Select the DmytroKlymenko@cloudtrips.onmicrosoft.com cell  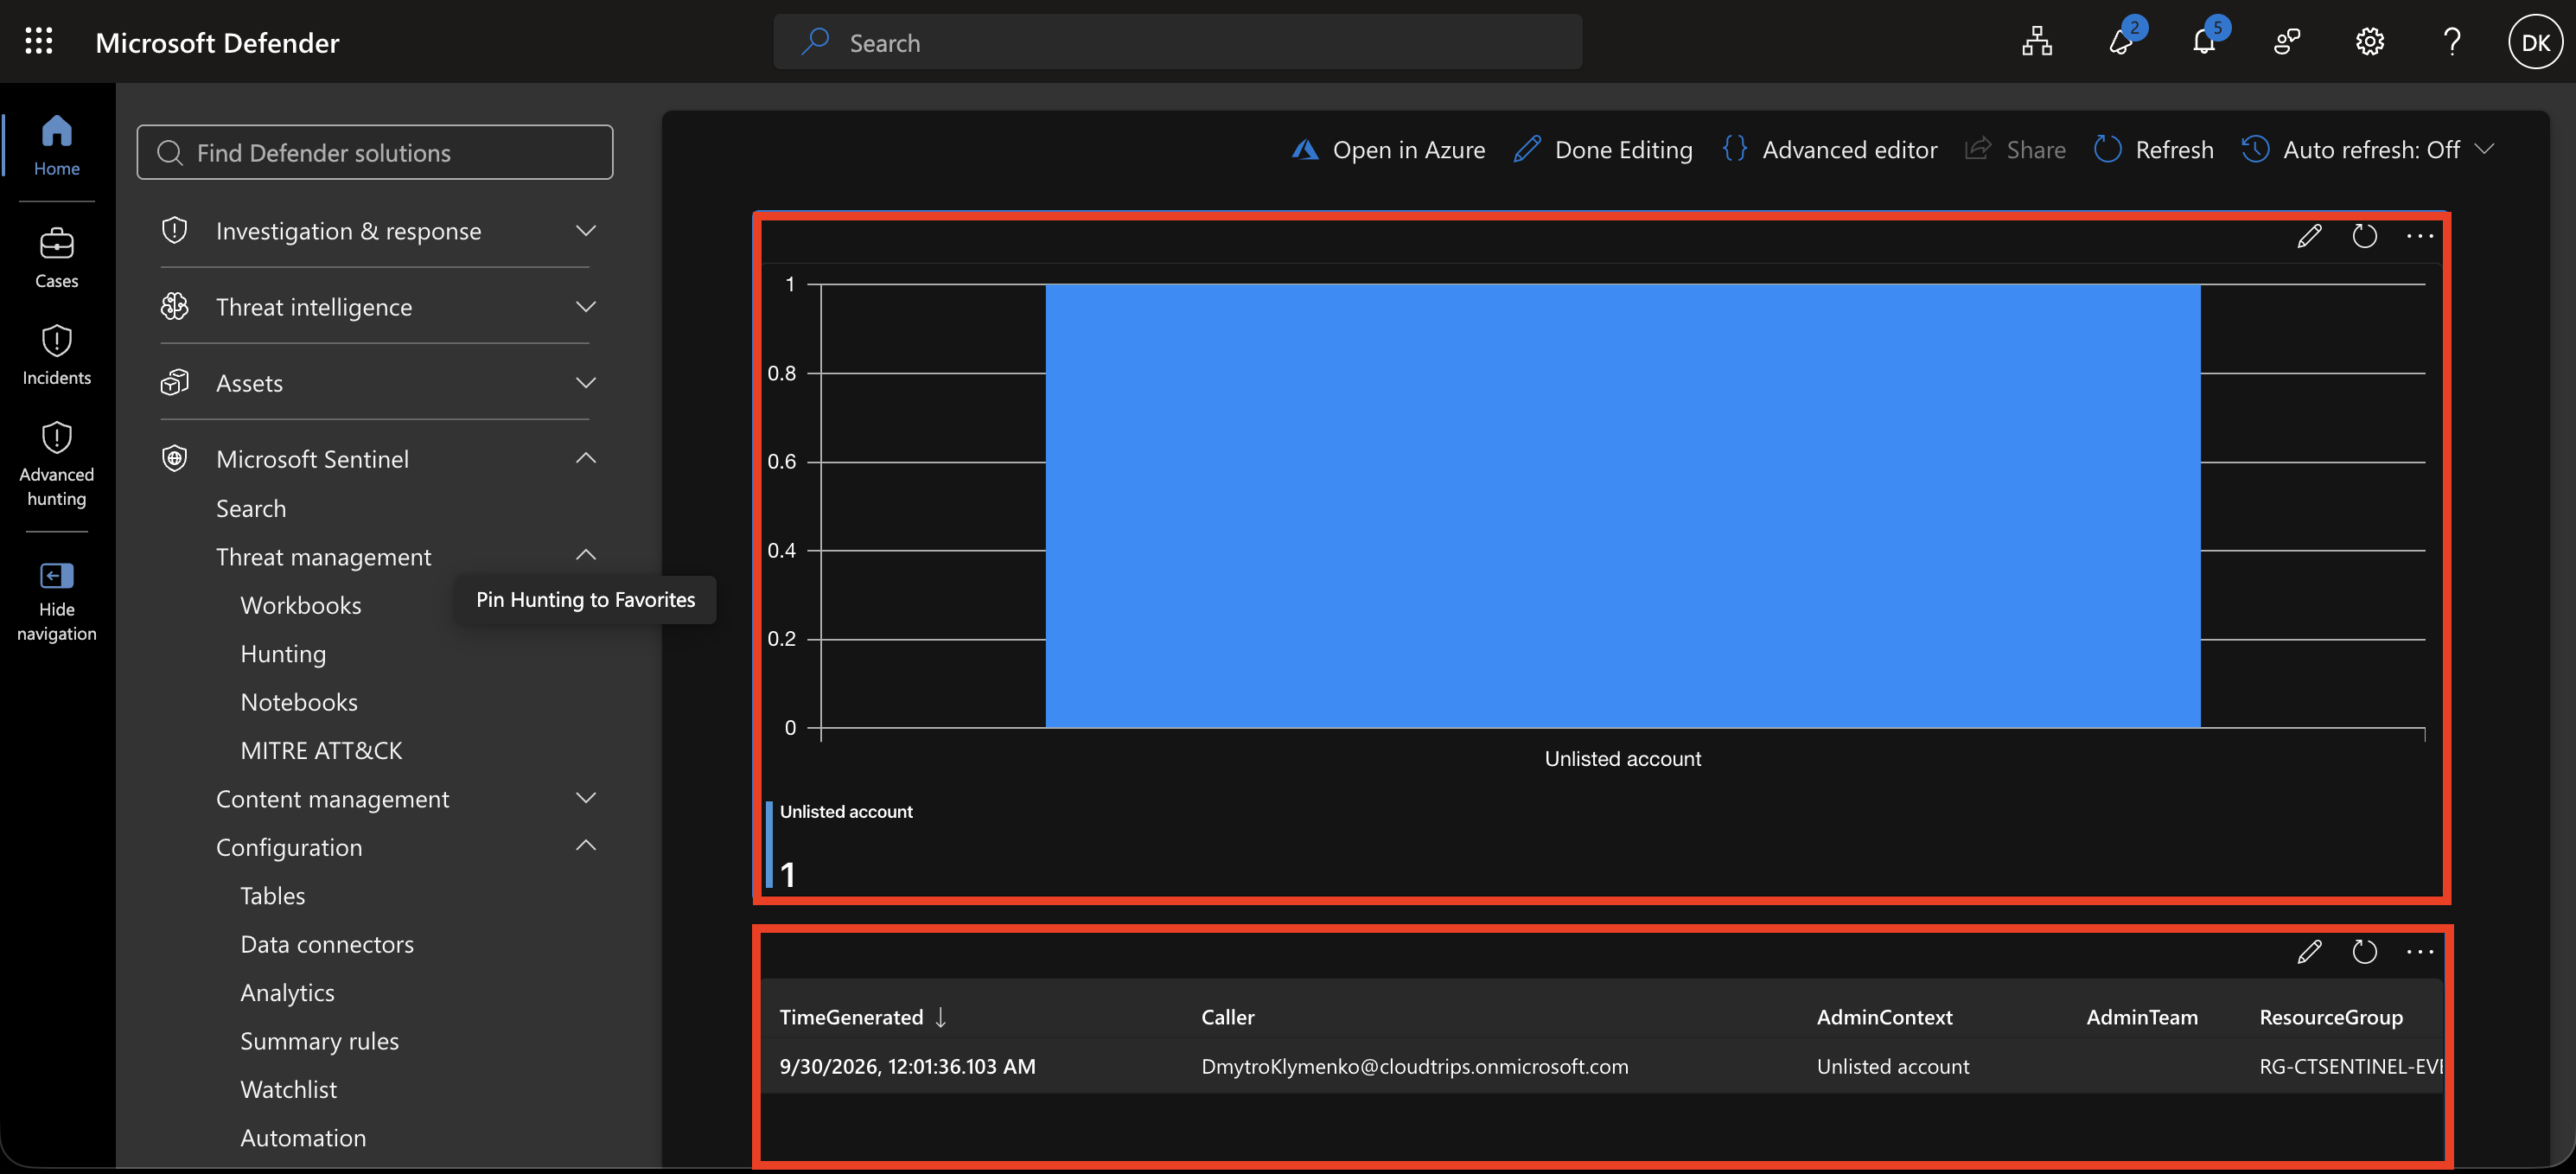1415,1066
